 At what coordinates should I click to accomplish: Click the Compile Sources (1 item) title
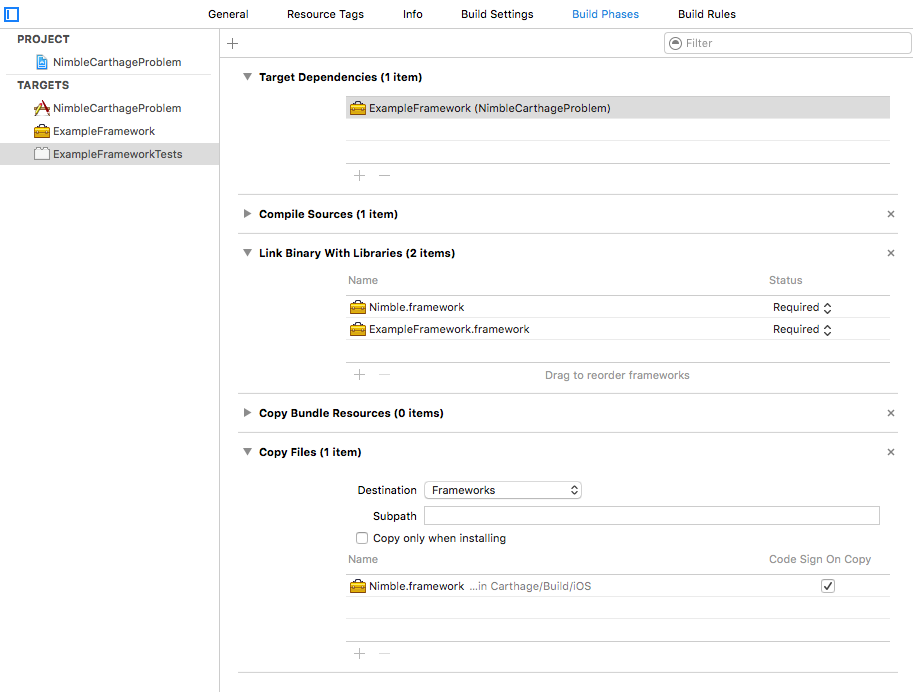coord(328,214)
